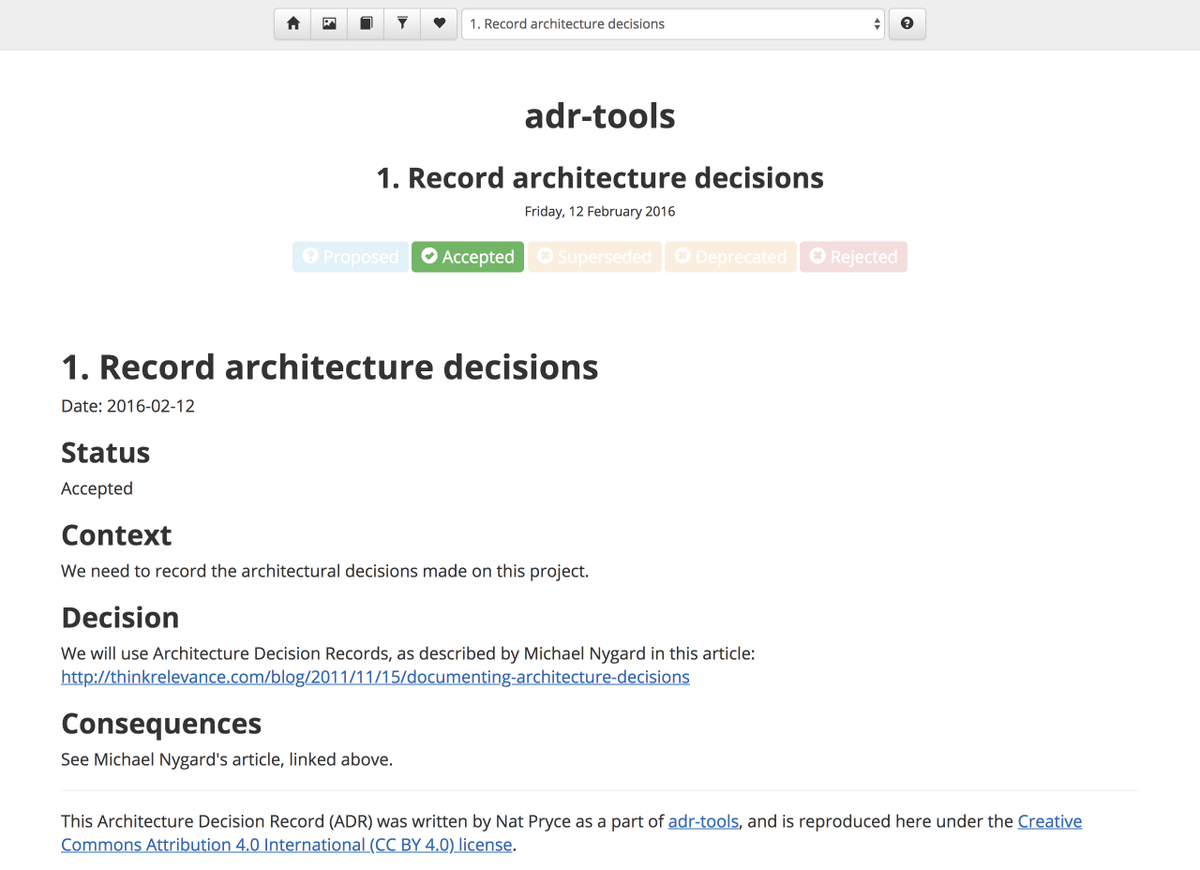The image size is (1200, 870).
Task: Select the Superseded status badge
Action: [x=595, y=257]
